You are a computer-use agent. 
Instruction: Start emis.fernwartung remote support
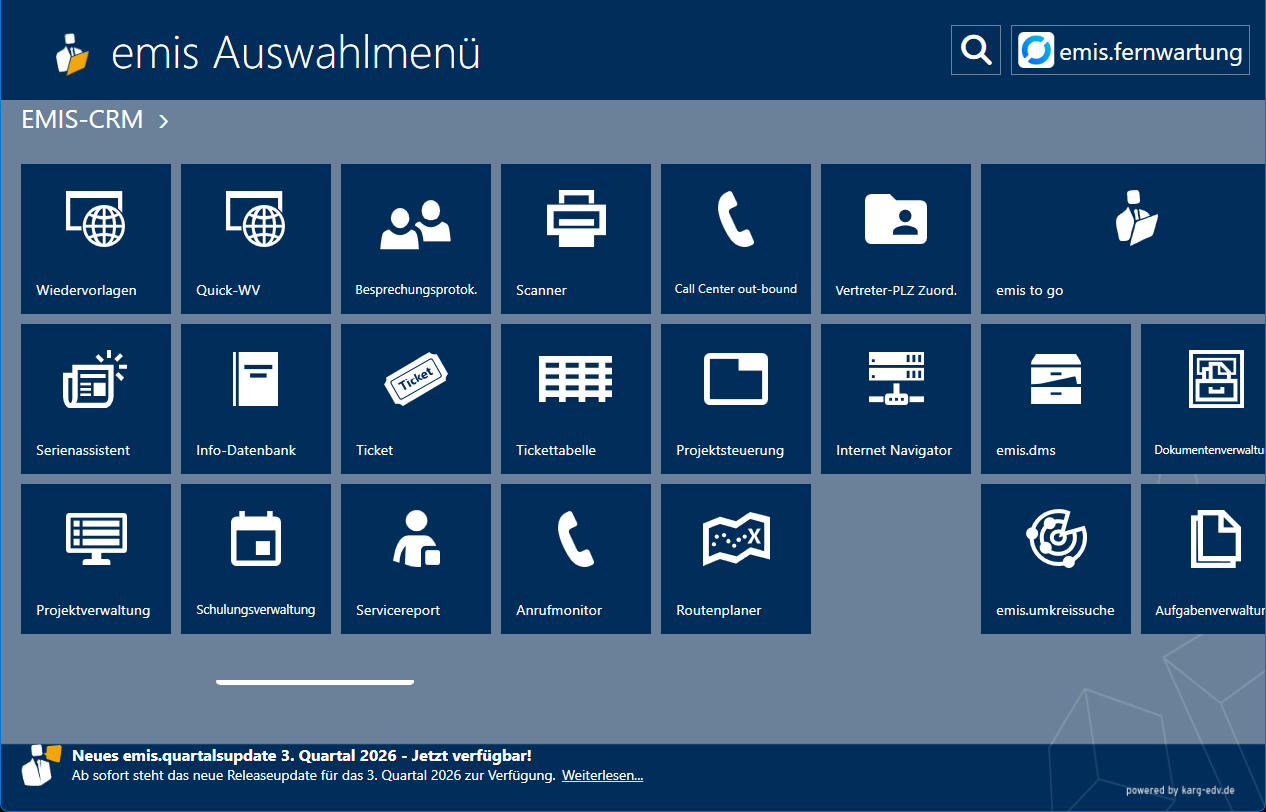click(x=1130, y=50)
